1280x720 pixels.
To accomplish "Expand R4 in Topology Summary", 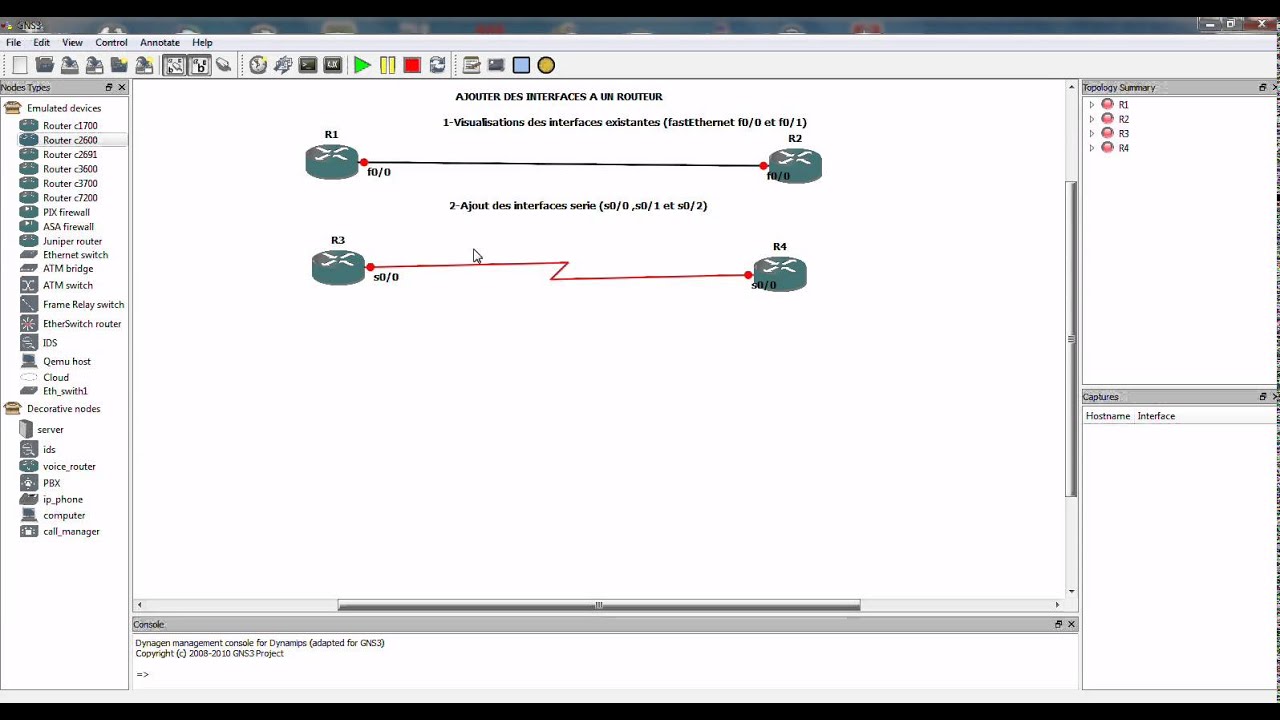I will (x=1092, y=148).
